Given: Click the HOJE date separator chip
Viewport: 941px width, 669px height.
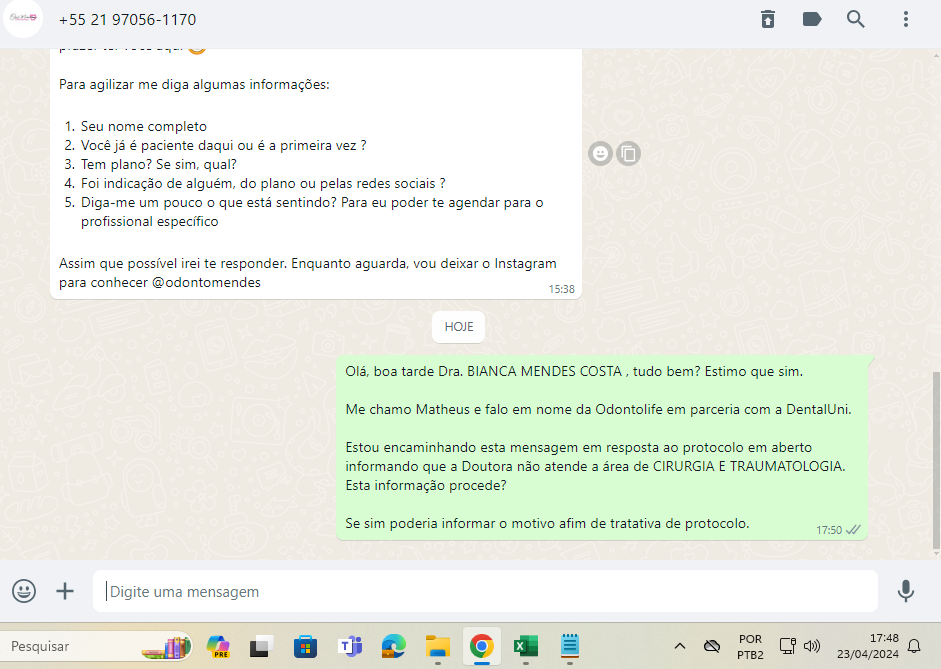Looking at the screenshot, I should pyautogui.click(x=458, y=327).
